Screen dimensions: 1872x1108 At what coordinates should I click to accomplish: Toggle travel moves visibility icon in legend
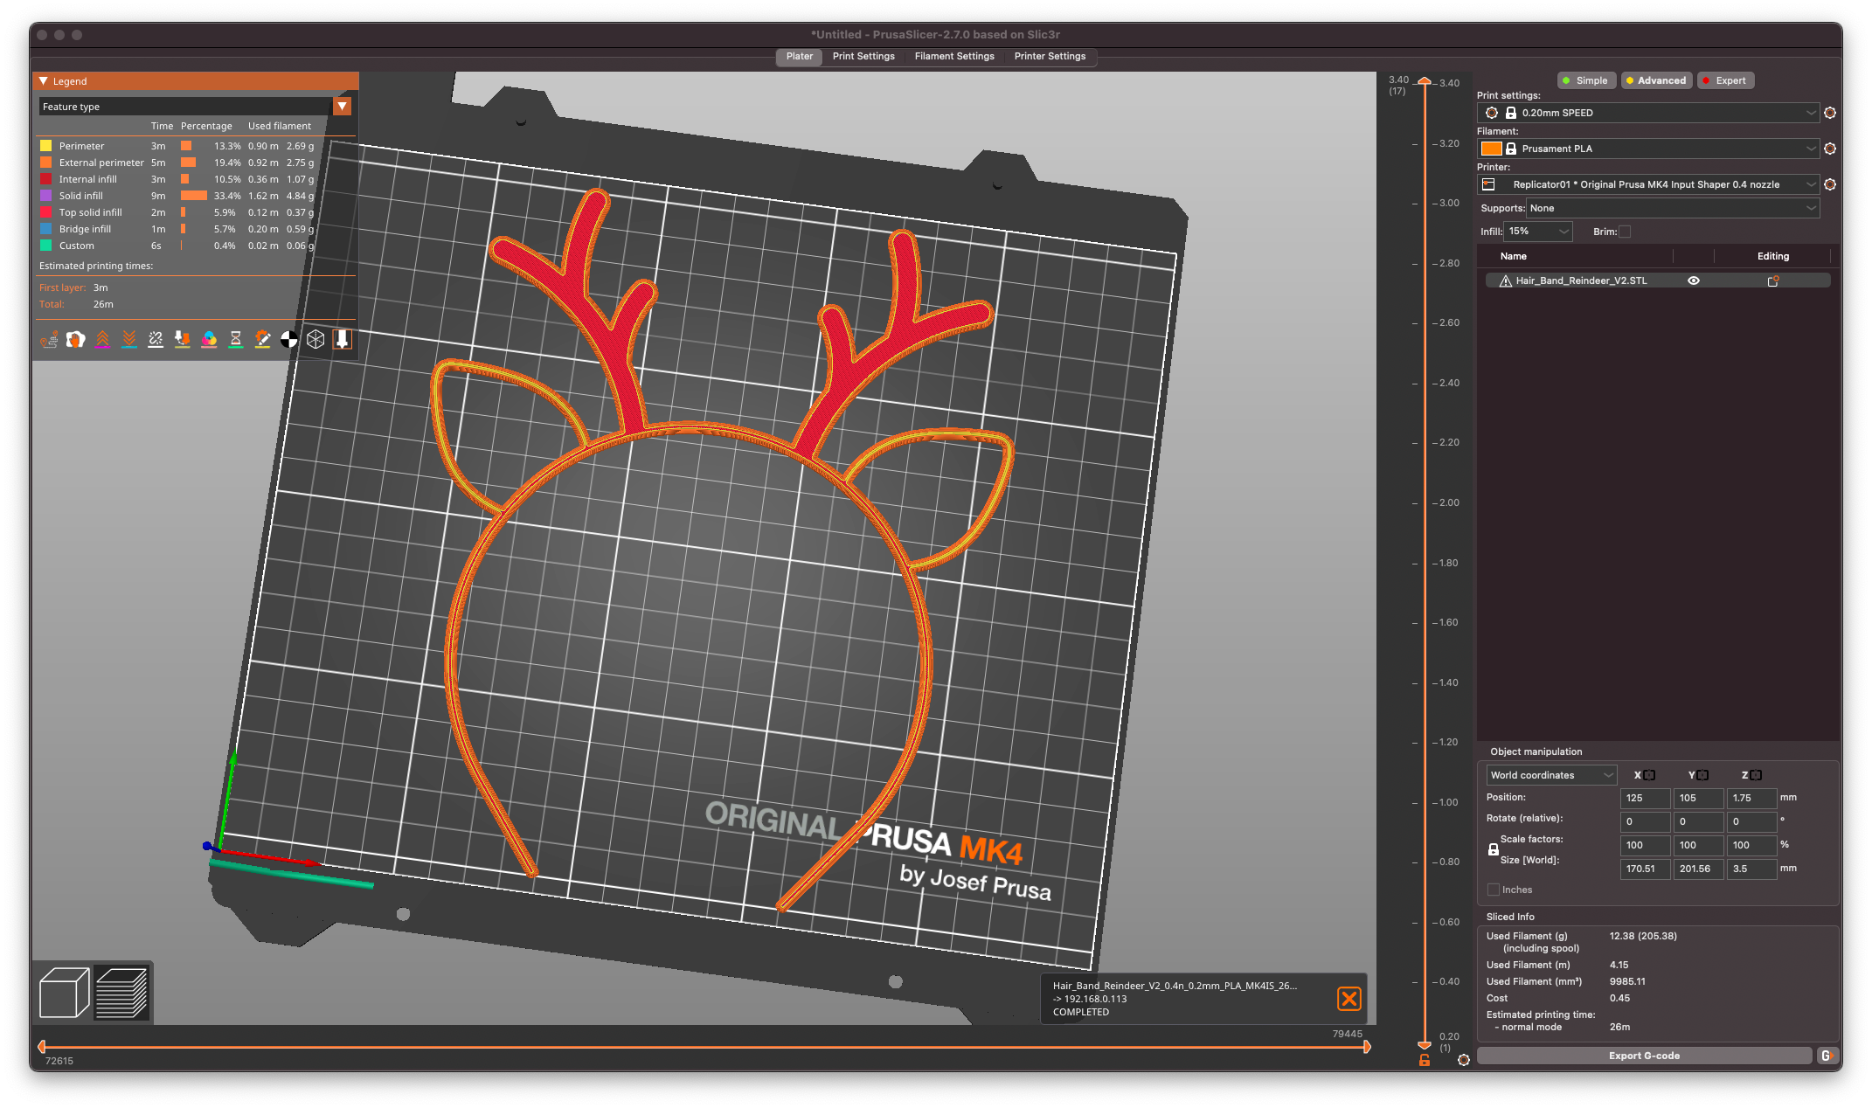pyautogui.click(x=49, y=340)
